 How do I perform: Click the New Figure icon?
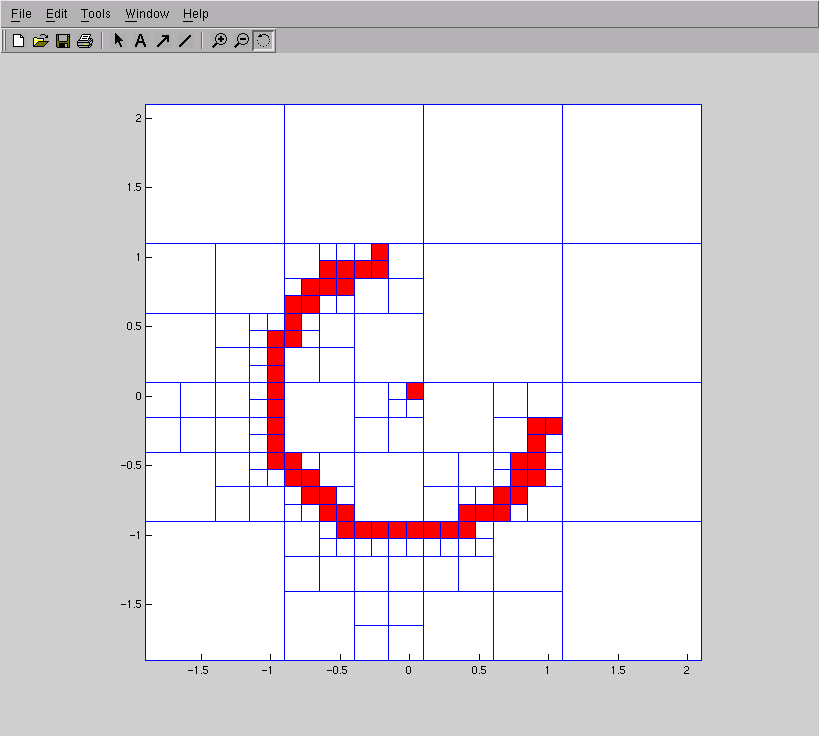[18, 41]
